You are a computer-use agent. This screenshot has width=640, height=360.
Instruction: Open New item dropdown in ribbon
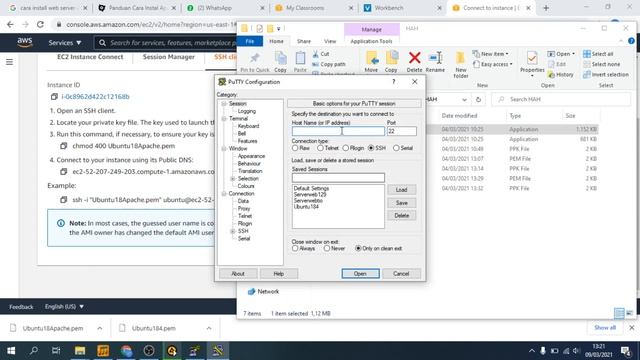pos(490,54)
